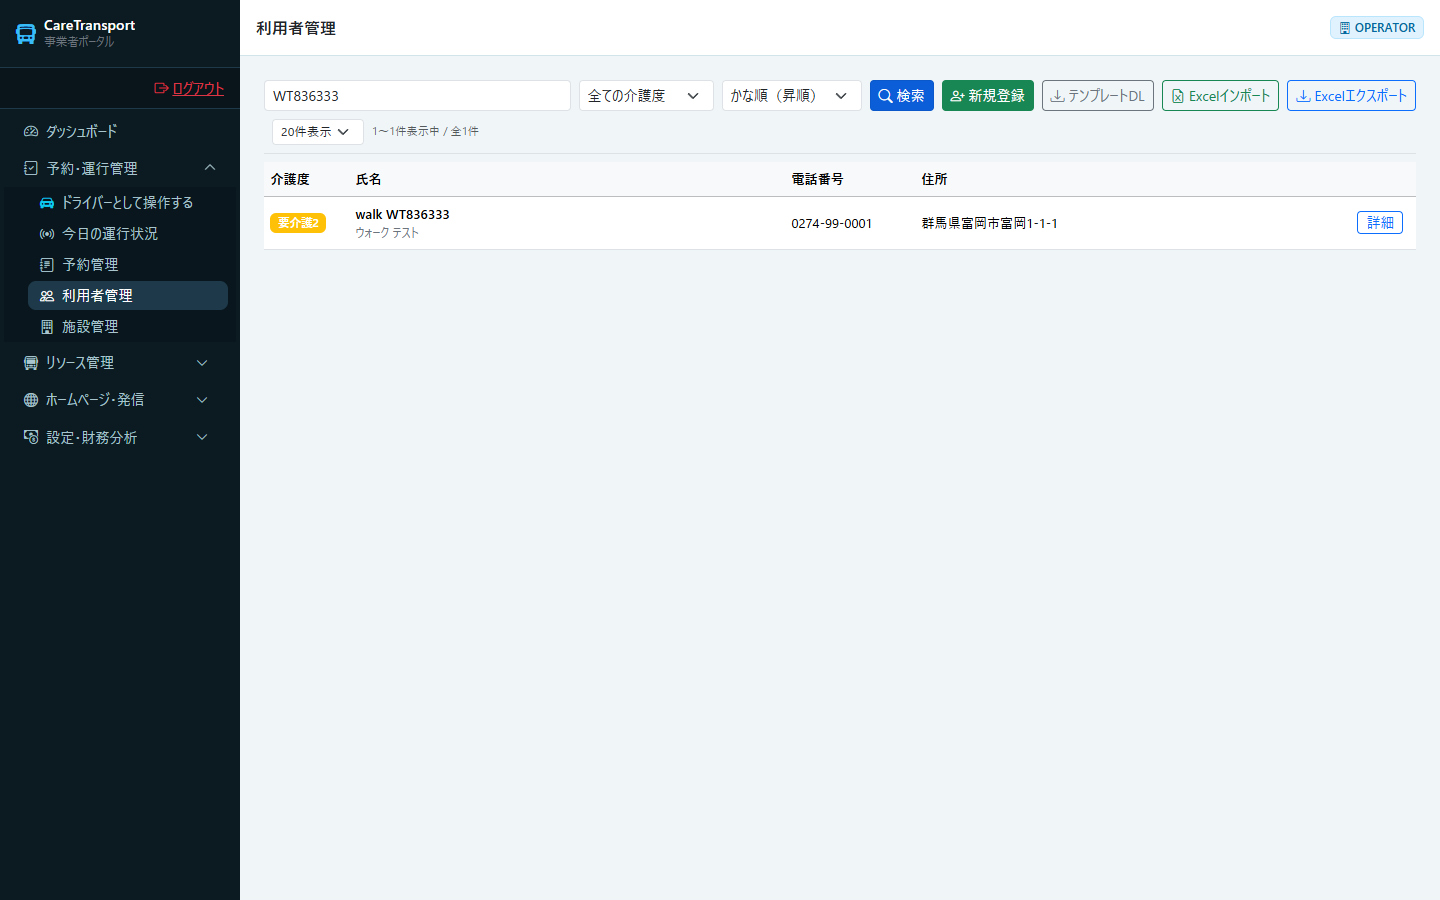Expand the リソース管理 section
The height and width of the screenshot is (900, 1440).
coord(120,362)
